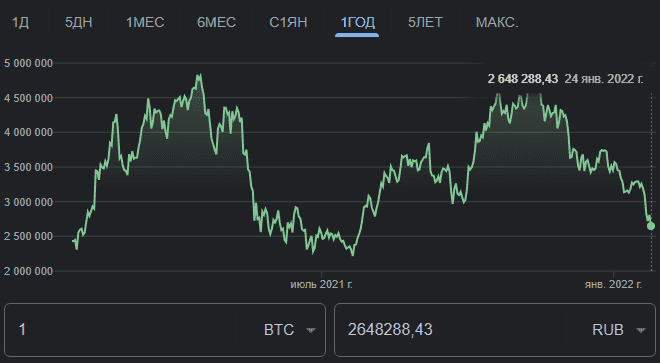Switch to the 1Д time range tab
660x363 pixels.
20,22
